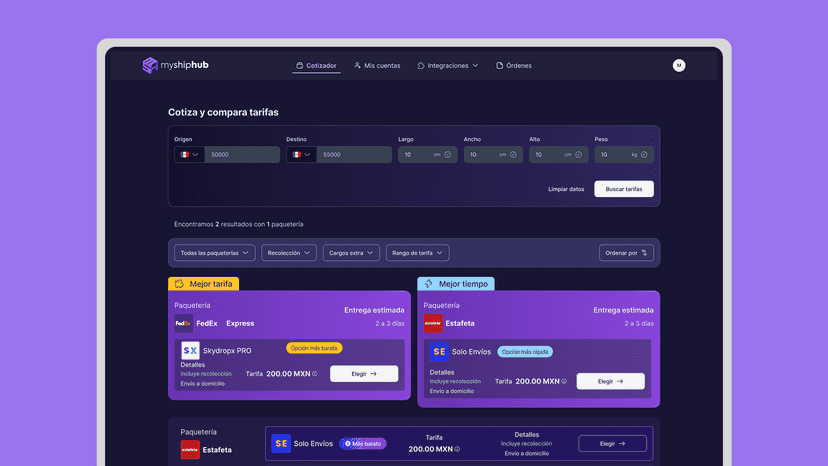Click the Express service label

[240, 323]
